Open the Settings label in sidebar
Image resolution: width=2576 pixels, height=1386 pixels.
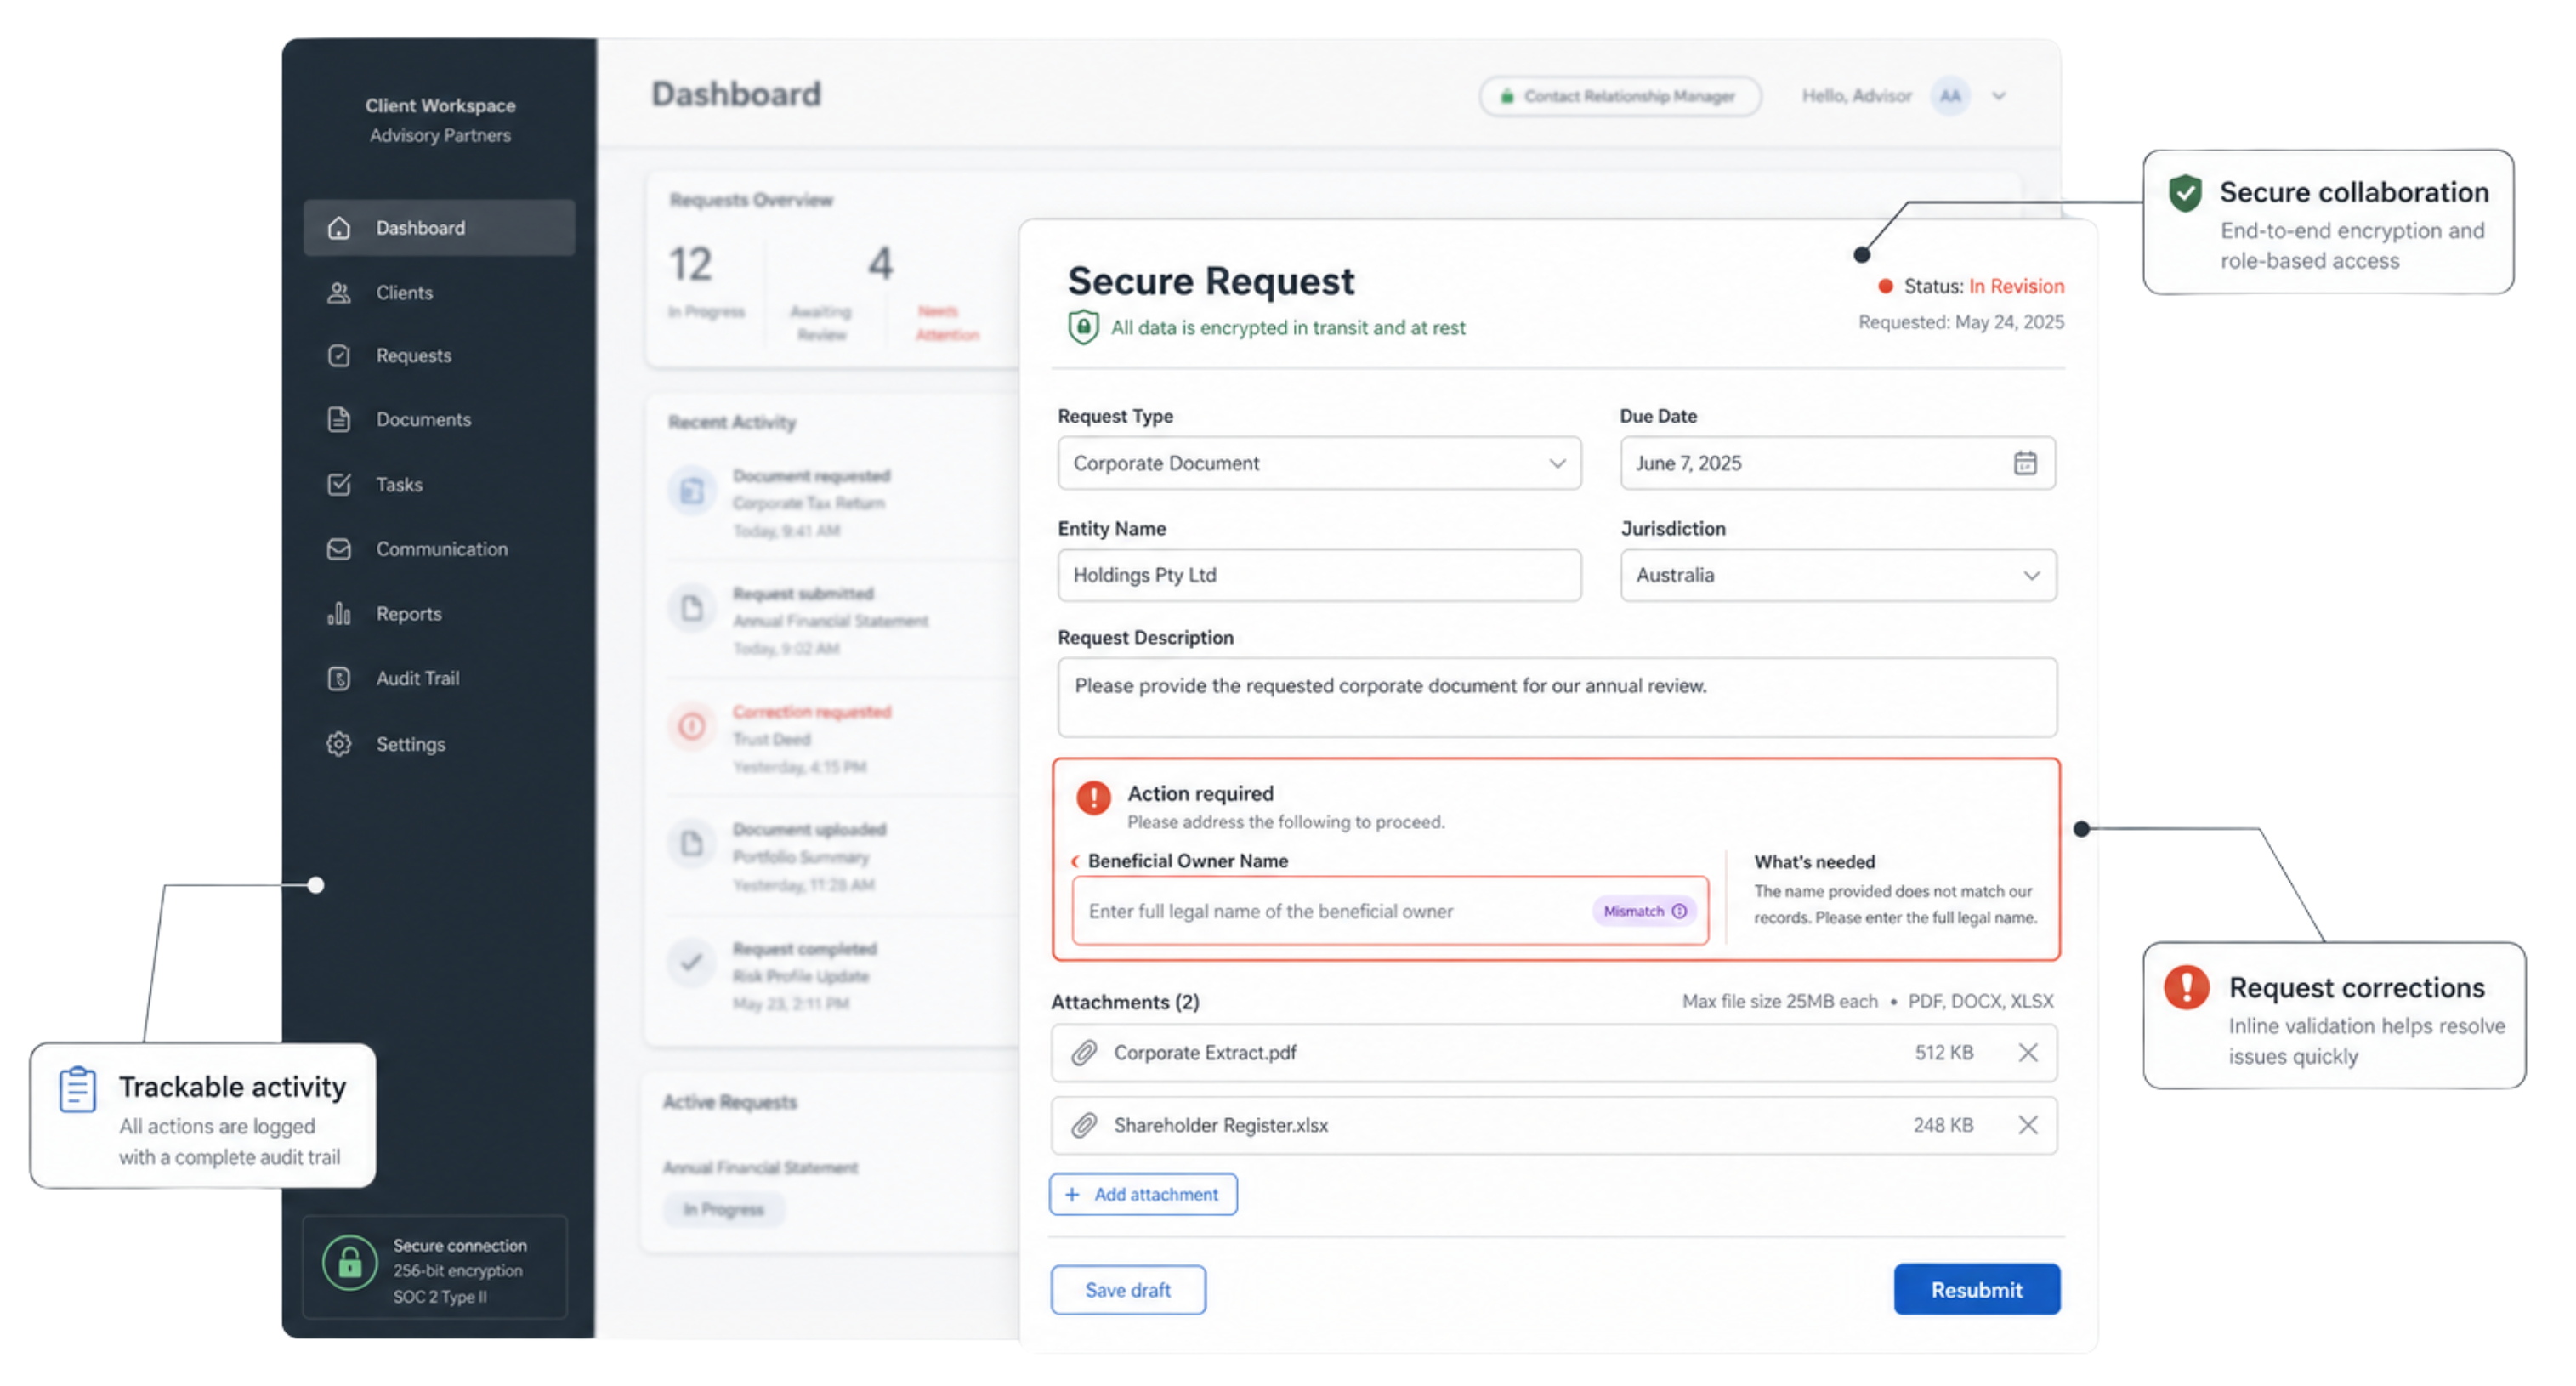tap(411, 744)
